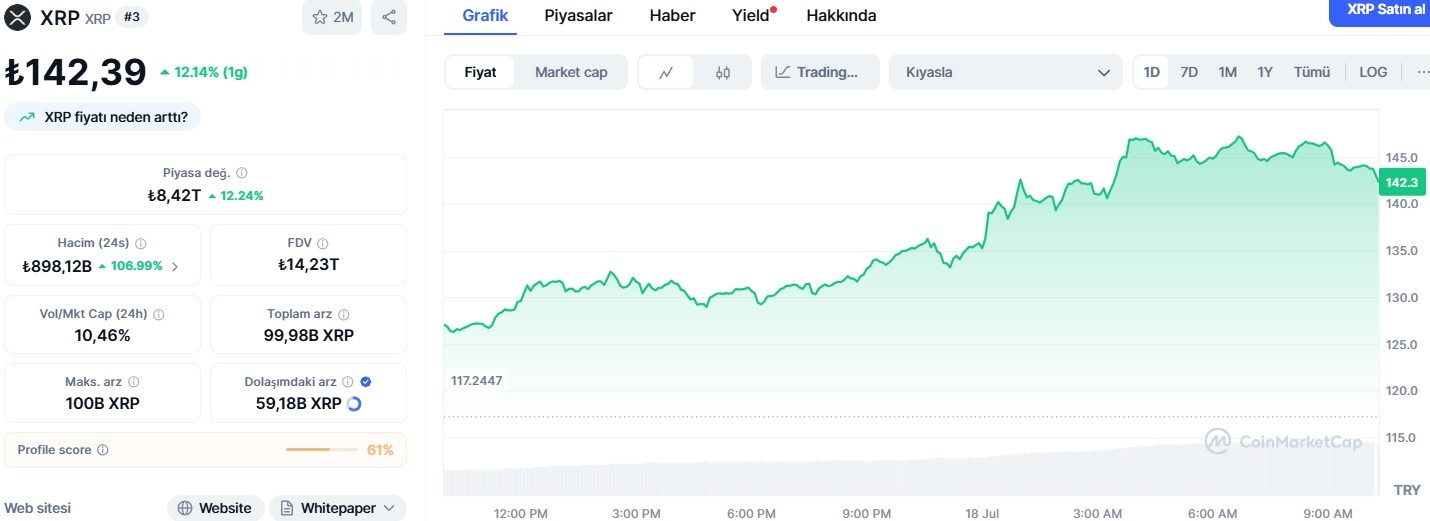Click the ₺898,12B volume value
This screenshot has width=1430, height=521.
coord(57,266)
